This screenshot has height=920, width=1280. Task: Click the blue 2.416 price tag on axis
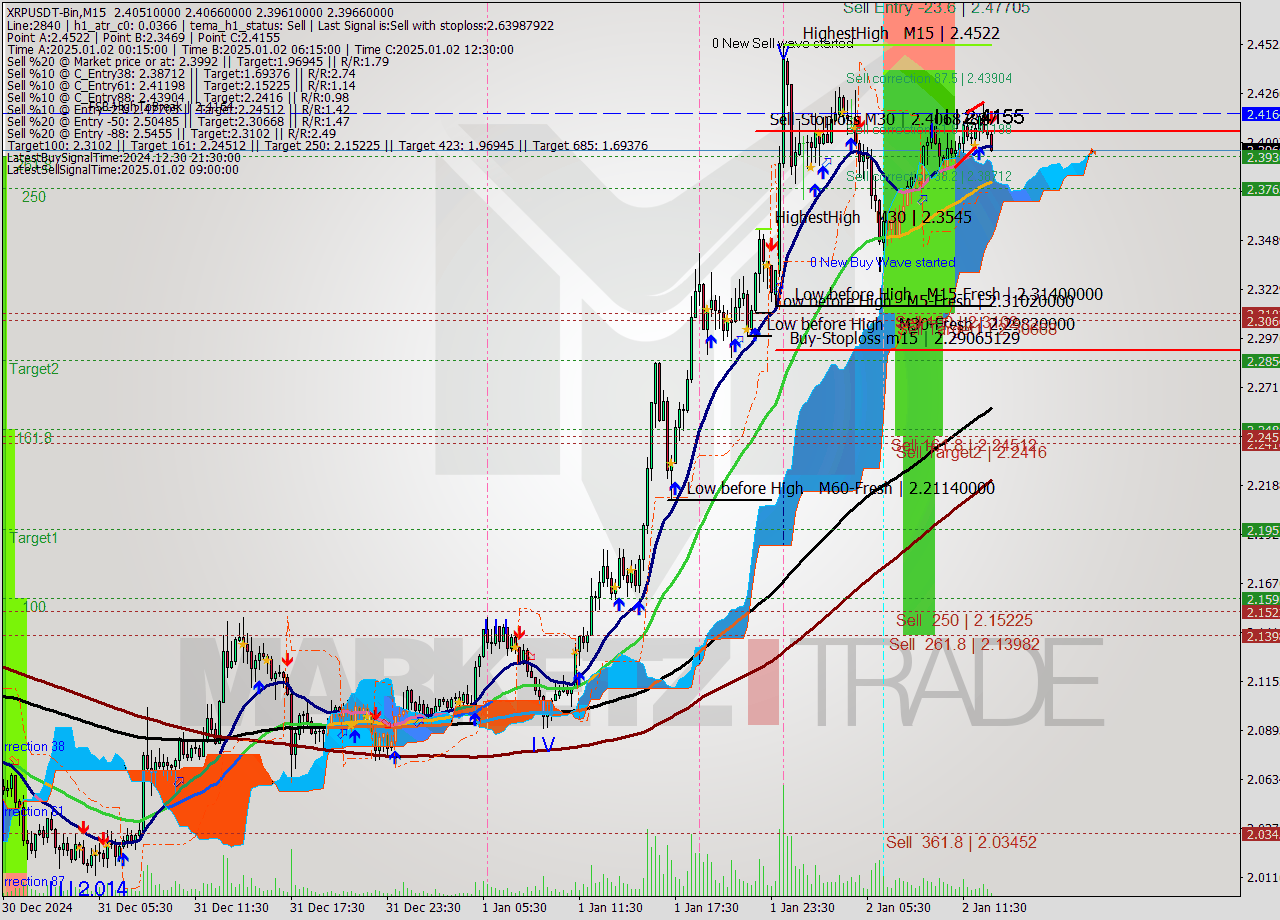point(1260,115)
